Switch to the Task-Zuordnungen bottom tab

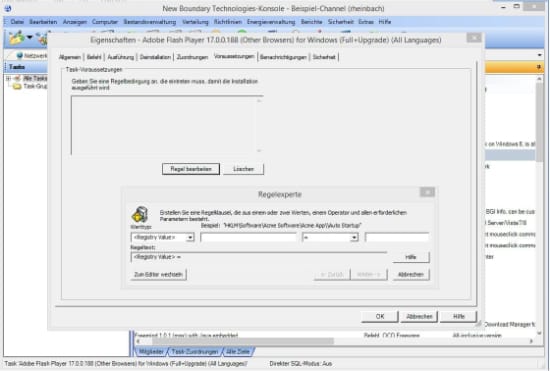pyautogui.click(x=195, y=351)
